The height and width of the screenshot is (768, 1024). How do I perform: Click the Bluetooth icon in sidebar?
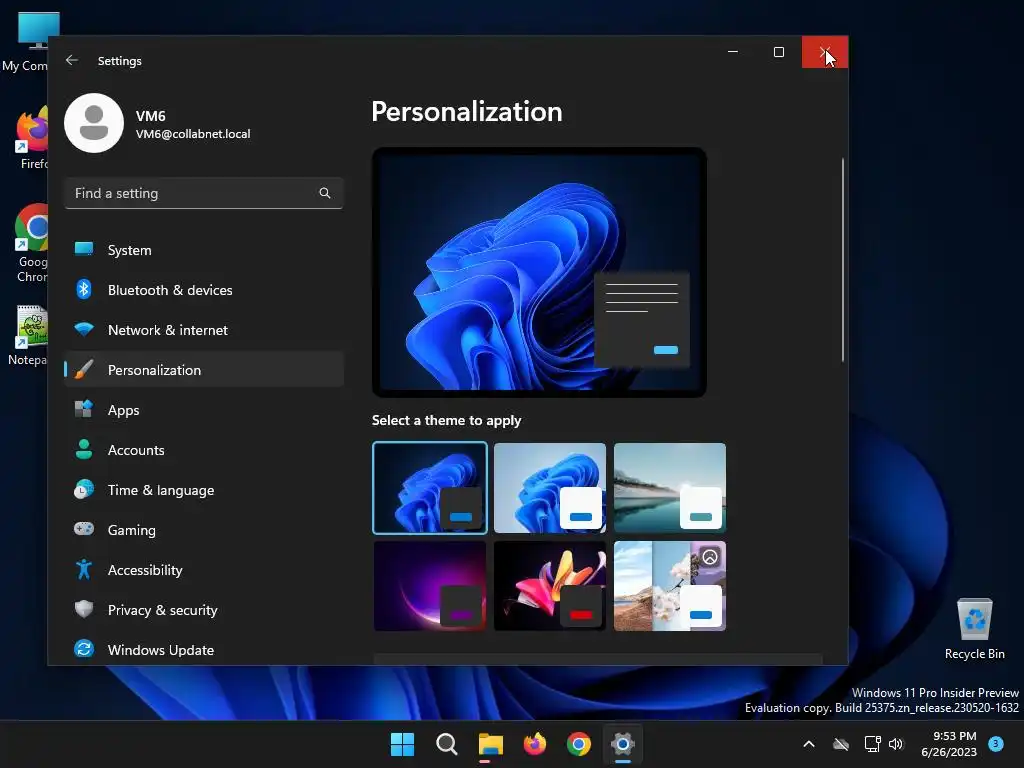coord(84,289)
